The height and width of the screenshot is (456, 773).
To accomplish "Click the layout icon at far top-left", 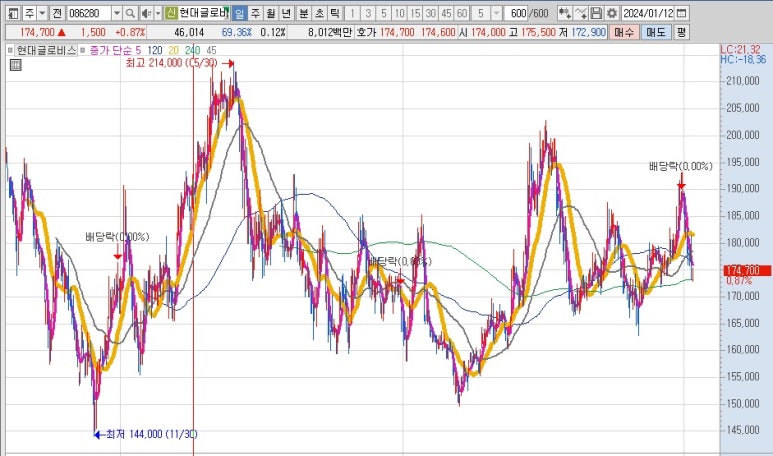I will (x=11, y=13).
